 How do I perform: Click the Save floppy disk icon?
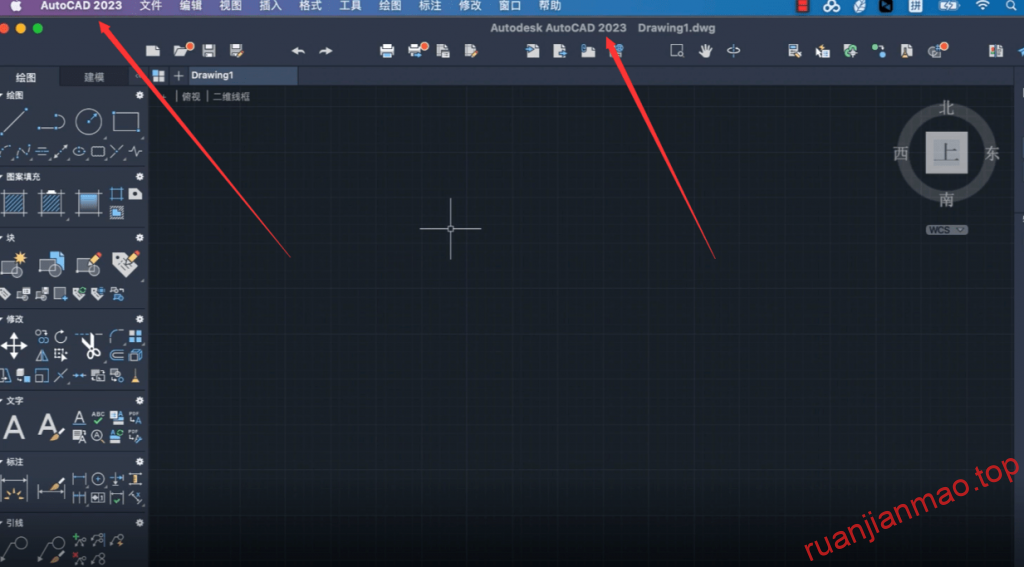pos(209,51)
